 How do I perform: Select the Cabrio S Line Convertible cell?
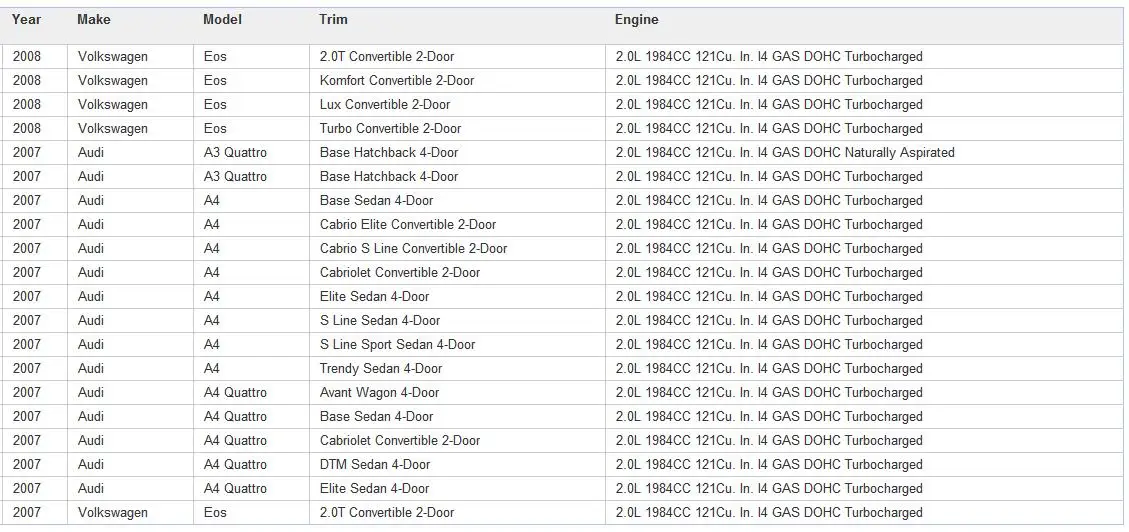[x=413, y=249]
